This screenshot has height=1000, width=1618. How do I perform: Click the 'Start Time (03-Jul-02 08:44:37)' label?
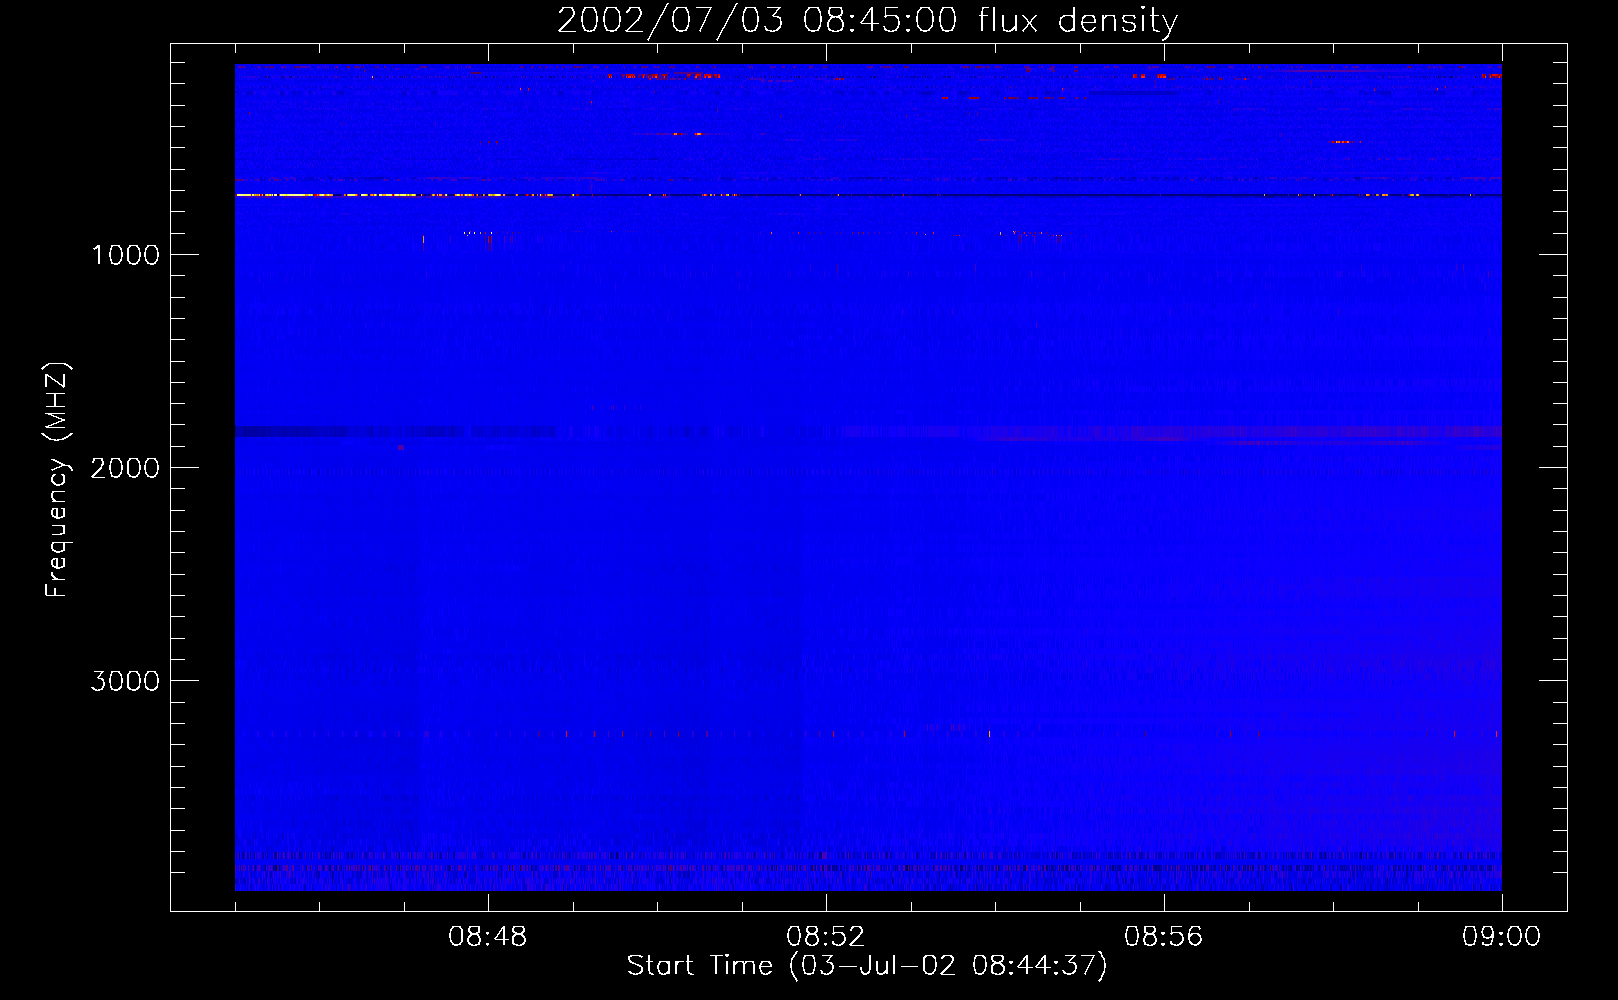point(867,966)
